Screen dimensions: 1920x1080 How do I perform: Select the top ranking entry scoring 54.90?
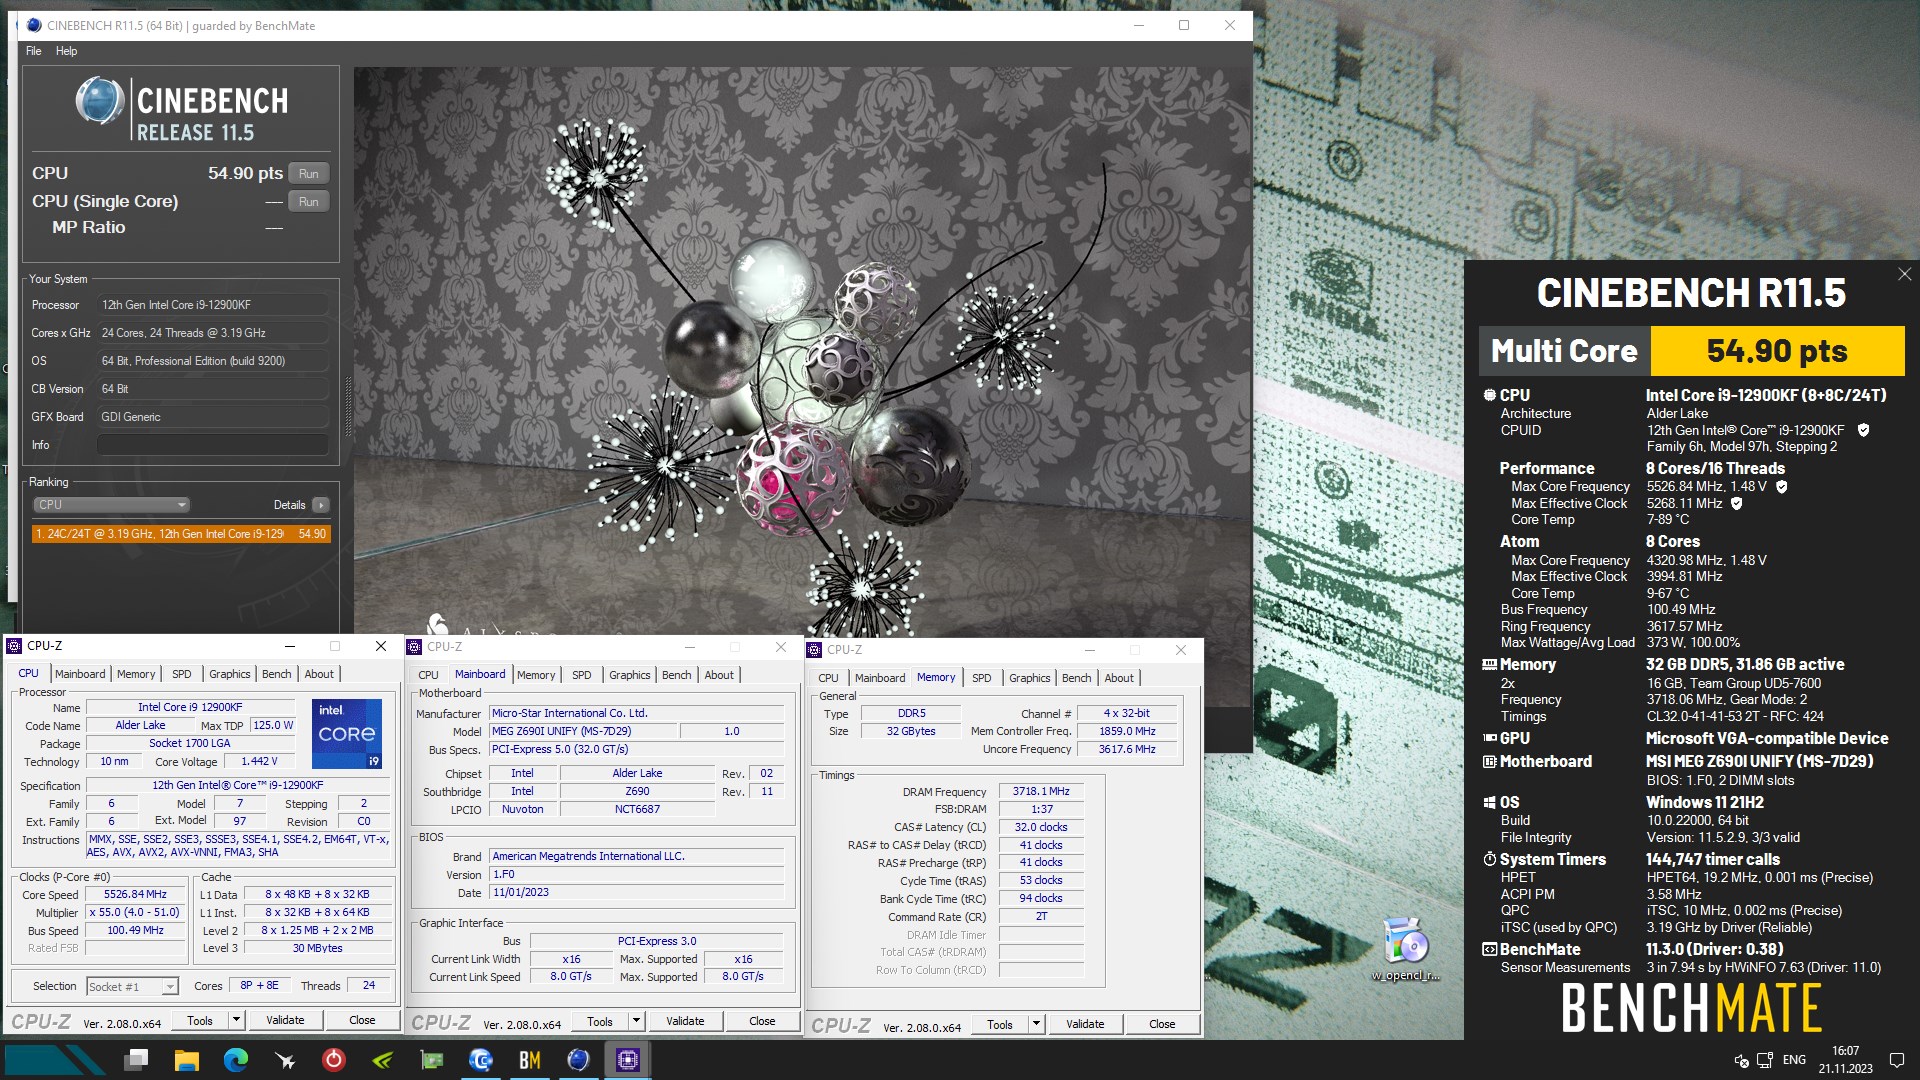pos(181,534)
